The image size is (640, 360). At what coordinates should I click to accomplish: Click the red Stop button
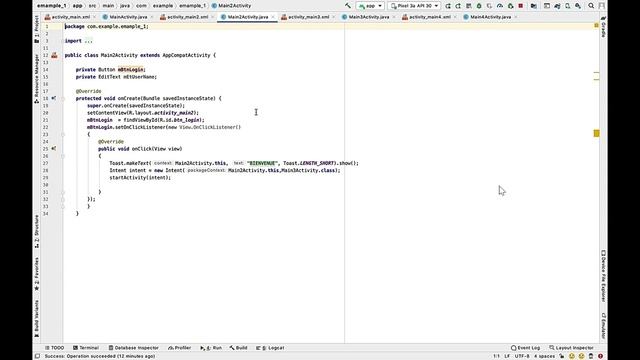[x=521, y=6]
